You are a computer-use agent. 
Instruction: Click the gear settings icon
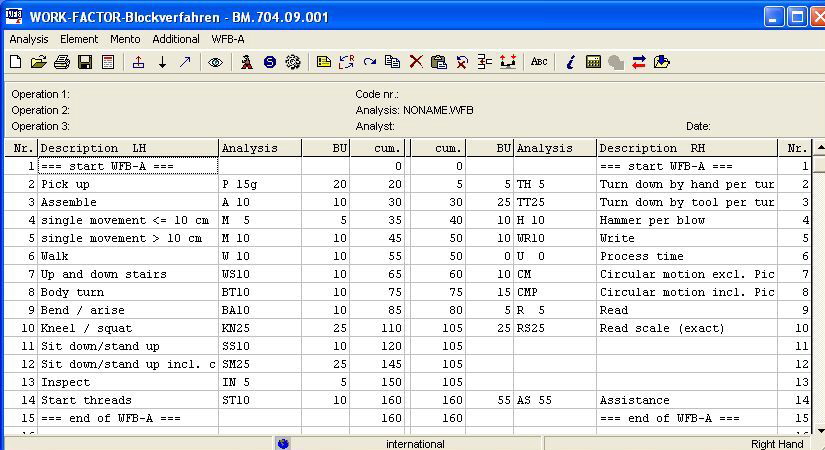[293, 62]
